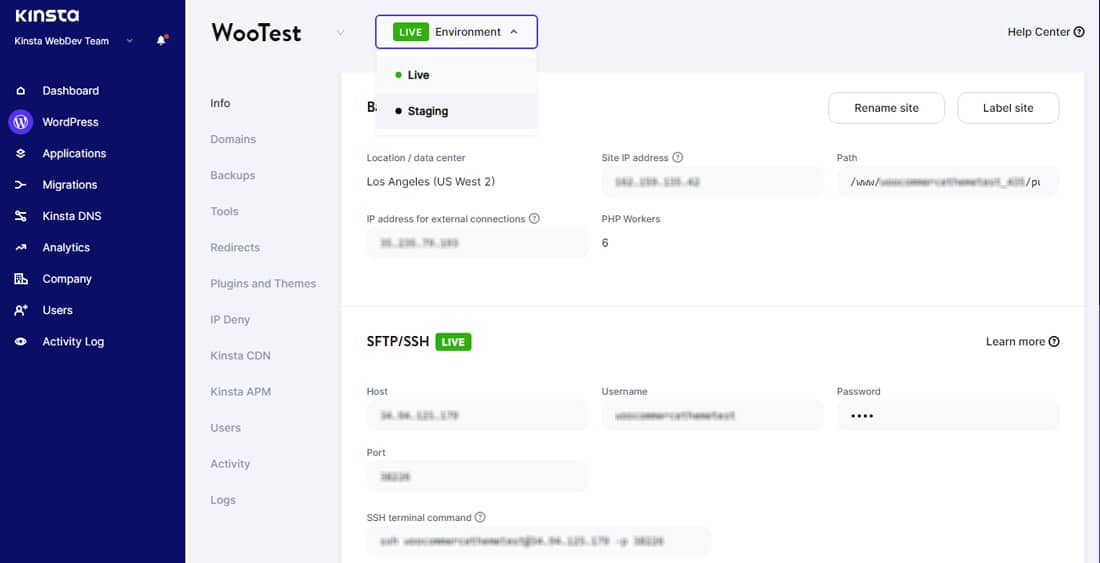Click the Applications stack icon
Image resolution: width=1100 pixels, height=563 pixels.
21,154
